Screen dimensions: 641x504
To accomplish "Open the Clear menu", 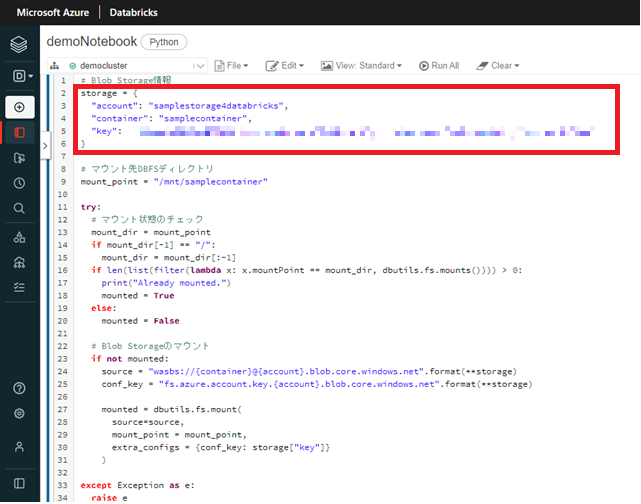I will coord(498,66).
